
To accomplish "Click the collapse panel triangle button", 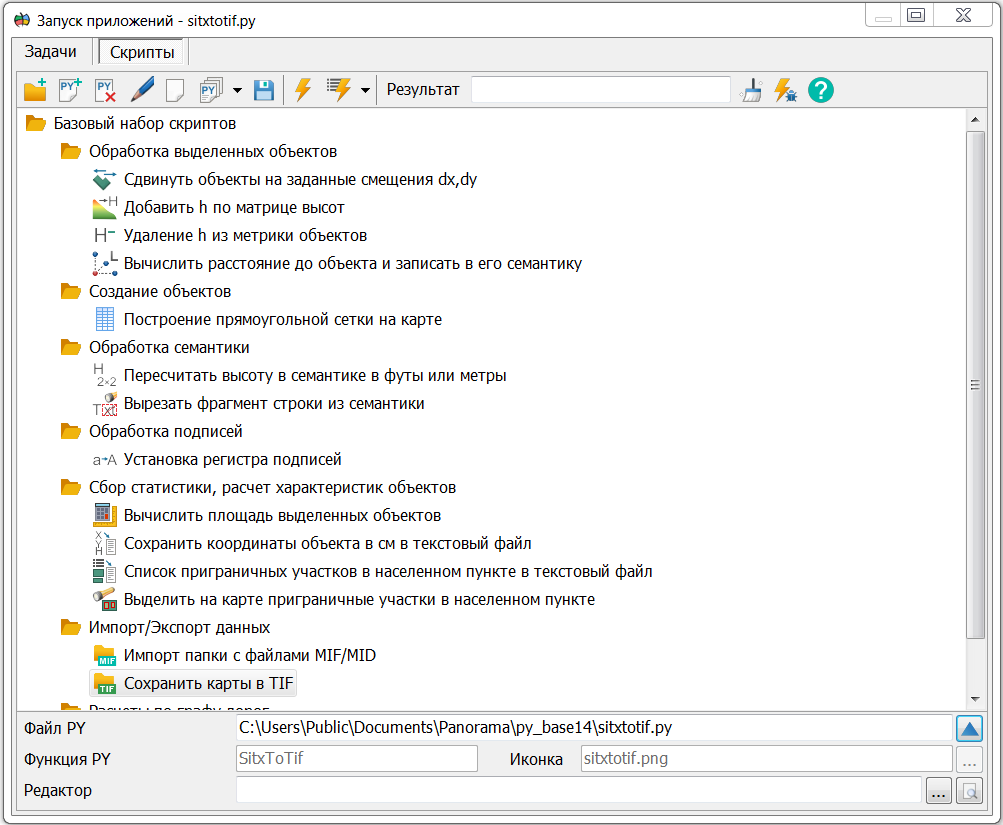I will click(x=969, y=728).
